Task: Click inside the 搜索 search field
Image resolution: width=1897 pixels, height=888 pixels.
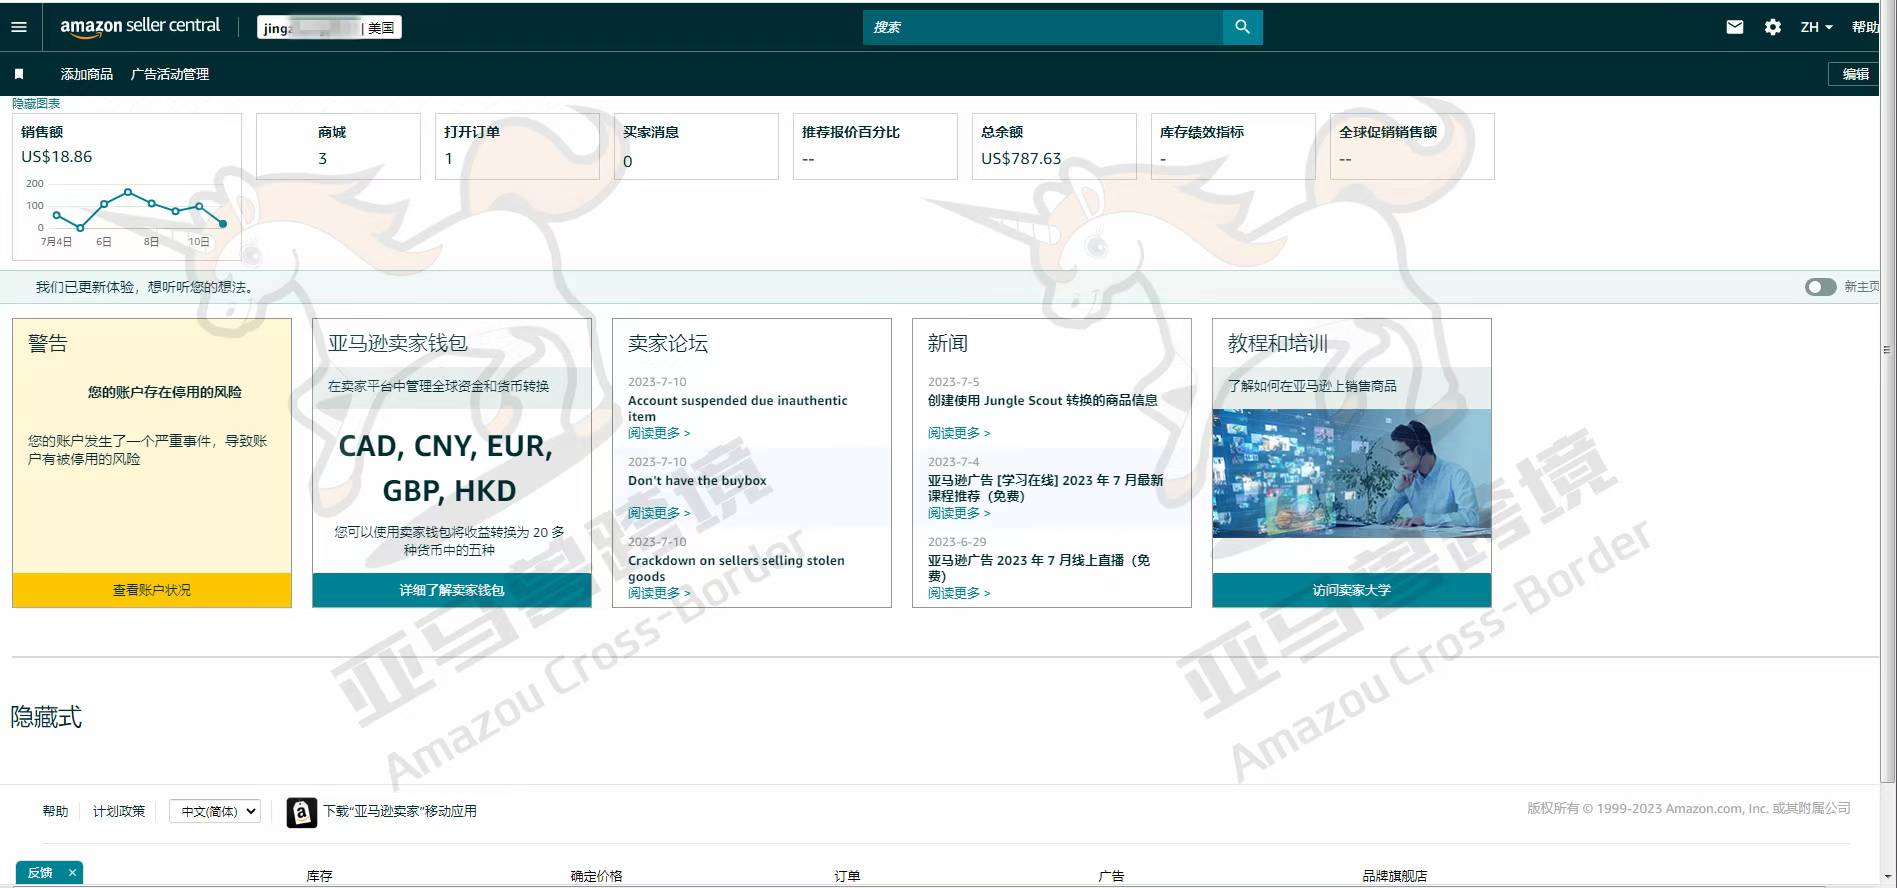Action: tap(1042, 27)
